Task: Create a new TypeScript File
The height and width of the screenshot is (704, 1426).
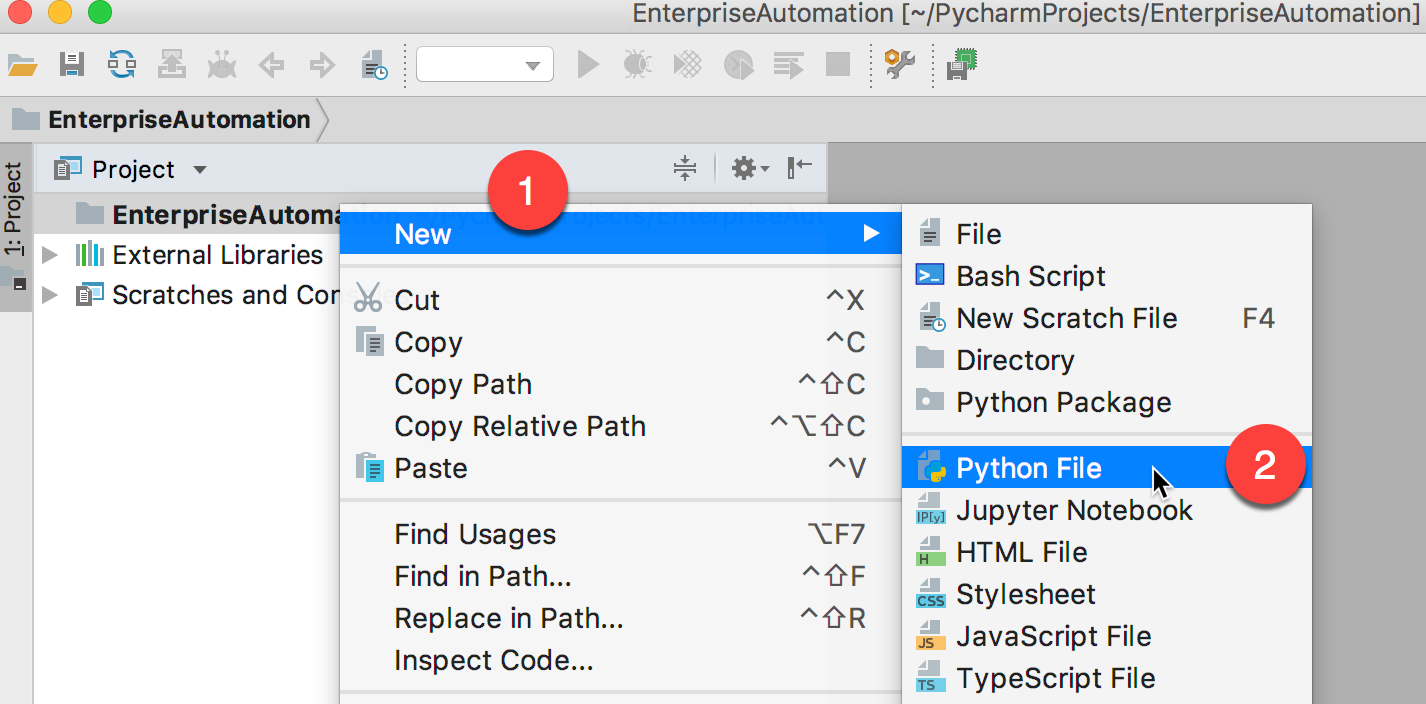Action: point(1106,678)
